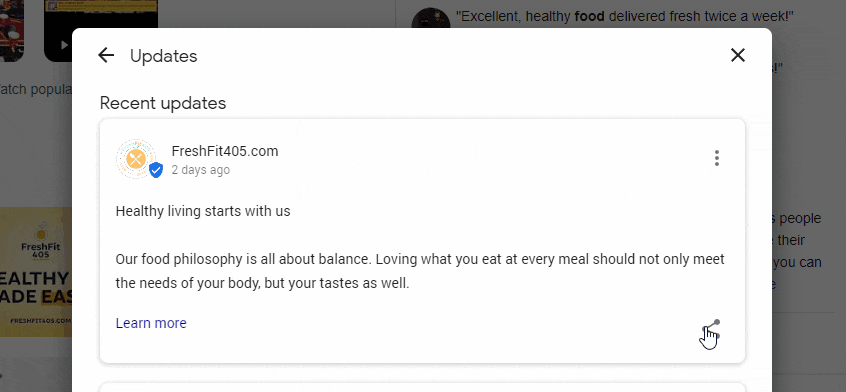This screenshot has width=846, height=392.
Task: Click the '2 days ago' timestamp
Action: point(201,170)
